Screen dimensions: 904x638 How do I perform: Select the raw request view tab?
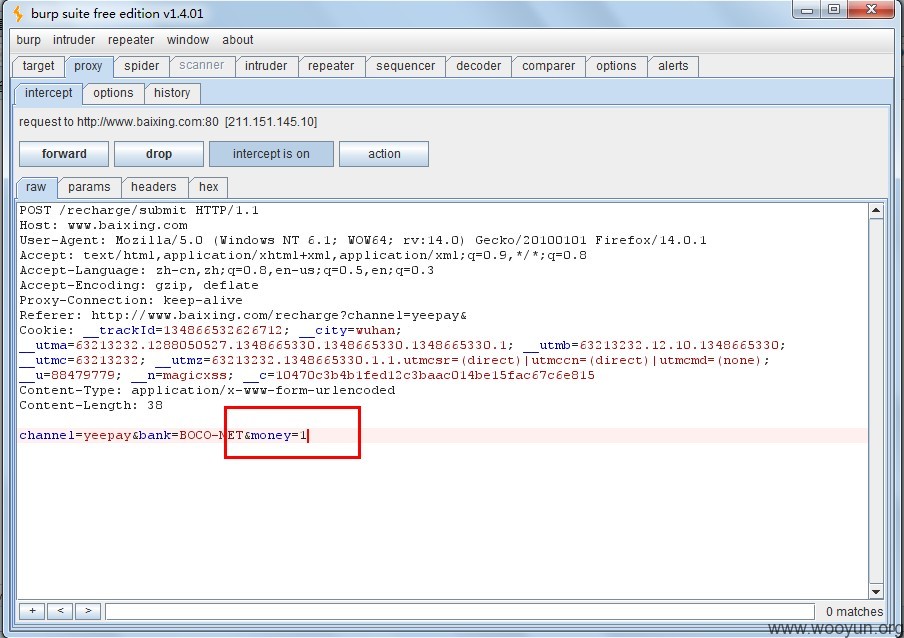[36, 187]
